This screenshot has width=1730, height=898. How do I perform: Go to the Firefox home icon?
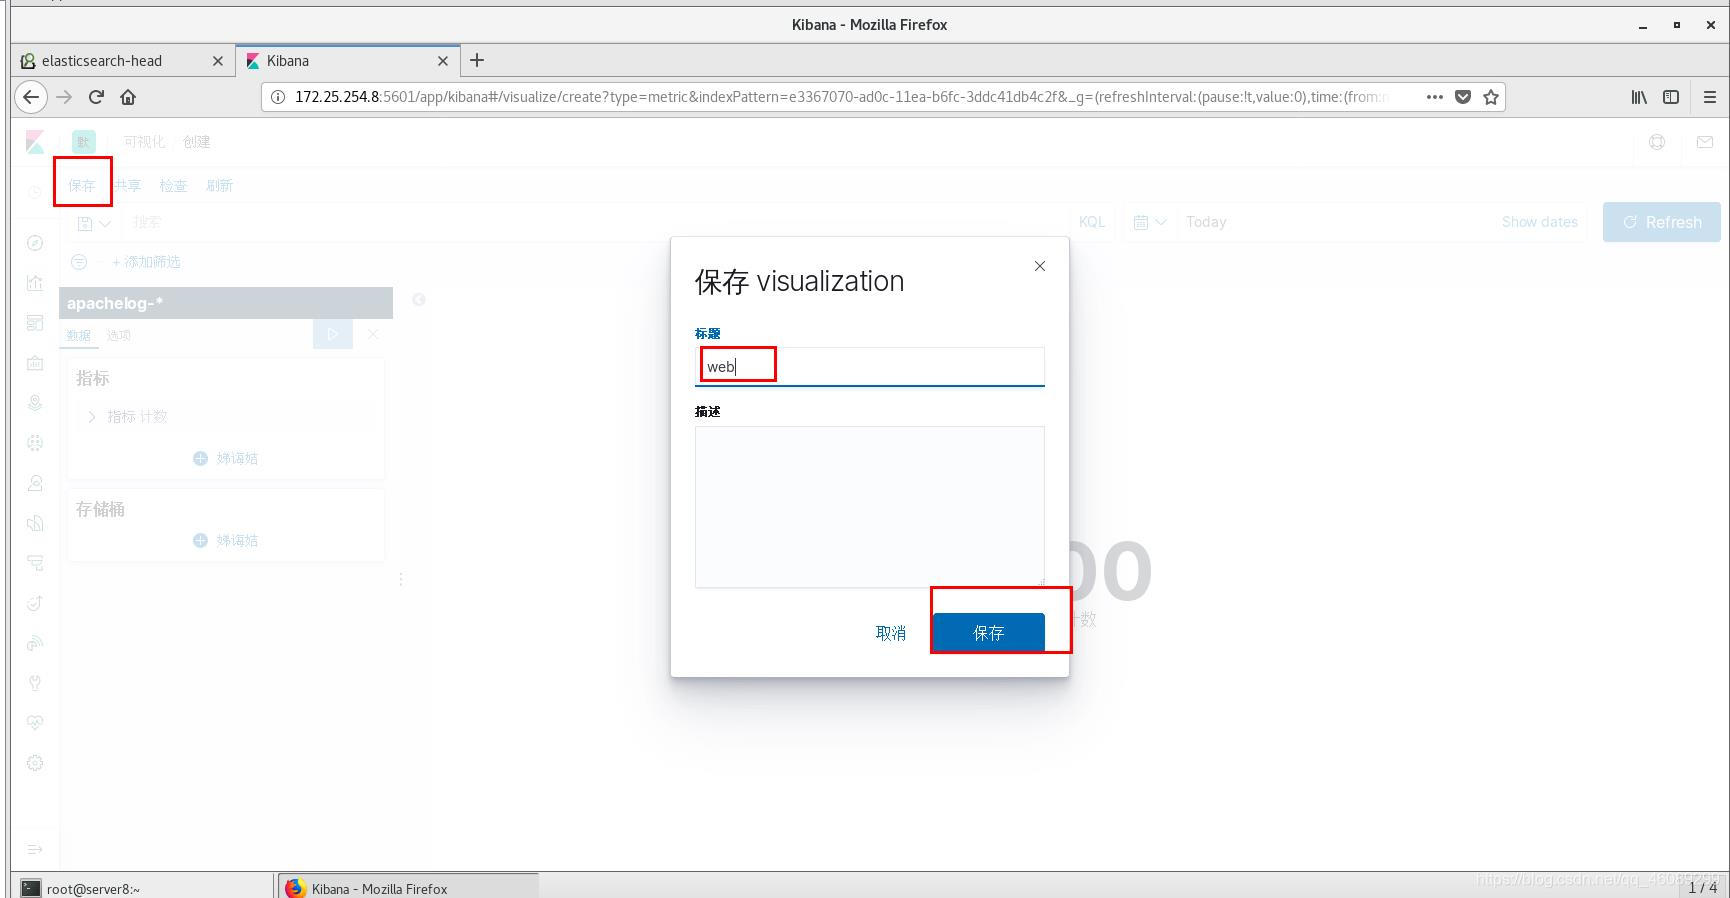[x=128, y=97]
